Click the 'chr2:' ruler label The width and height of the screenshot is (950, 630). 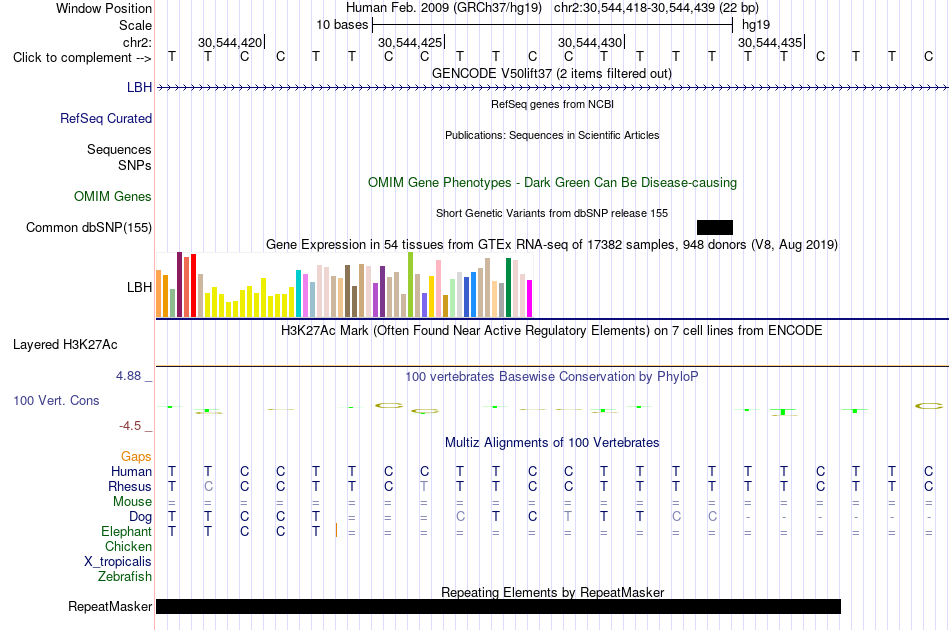pos(137,42)
